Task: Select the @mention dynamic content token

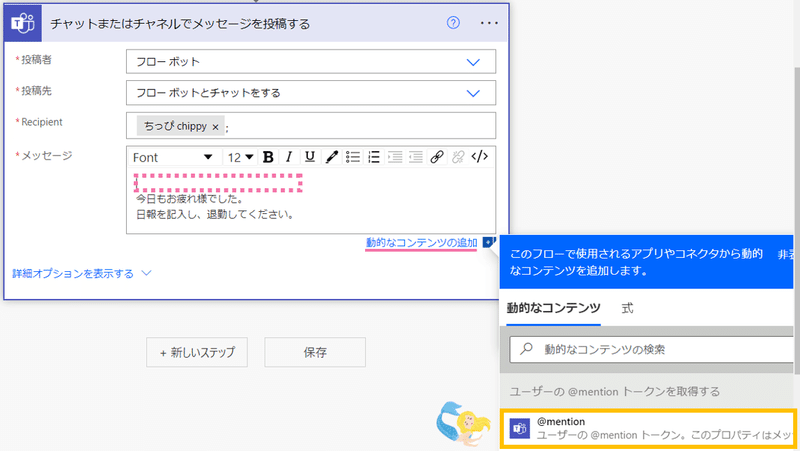Action: [x=648, y=428]
